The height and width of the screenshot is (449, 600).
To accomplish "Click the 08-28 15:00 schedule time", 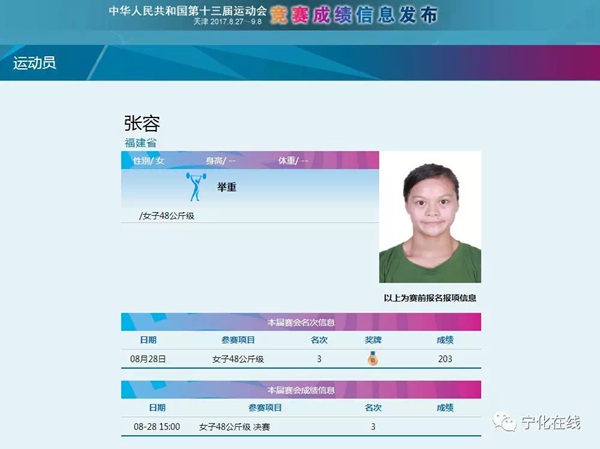I will coord(156,426).
